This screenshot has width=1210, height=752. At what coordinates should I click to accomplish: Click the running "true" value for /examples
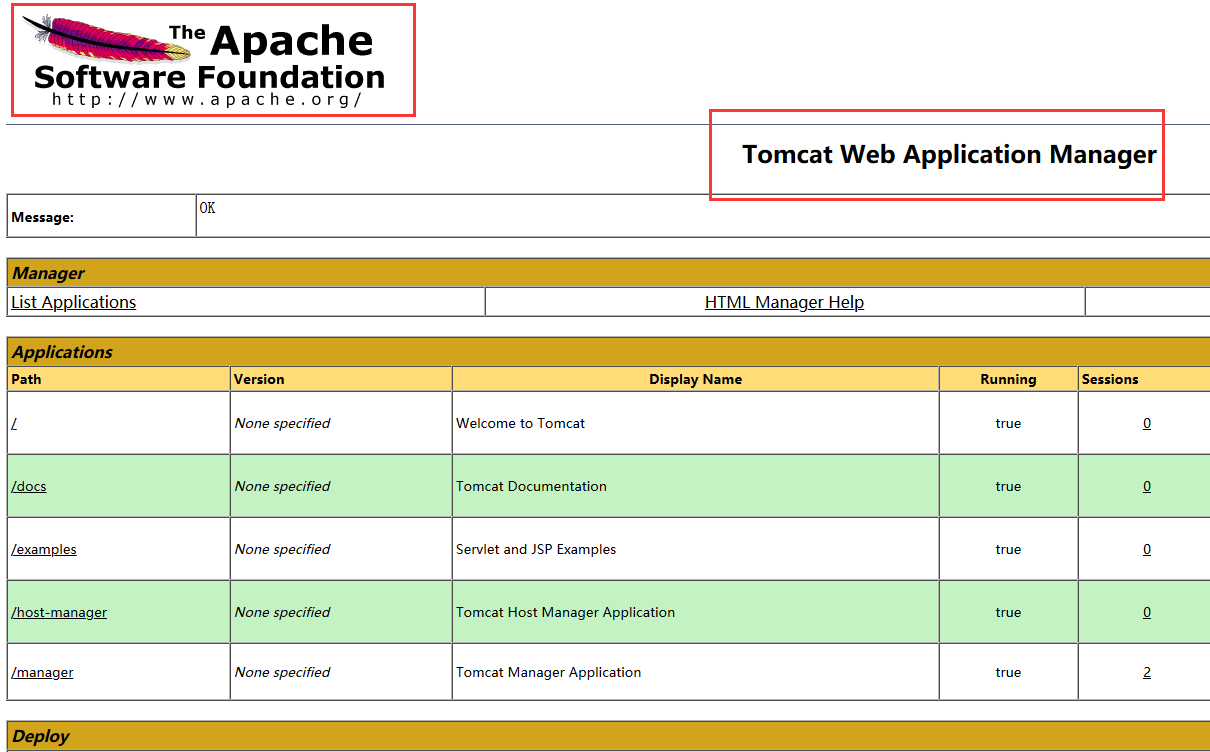pos(1008,549)
